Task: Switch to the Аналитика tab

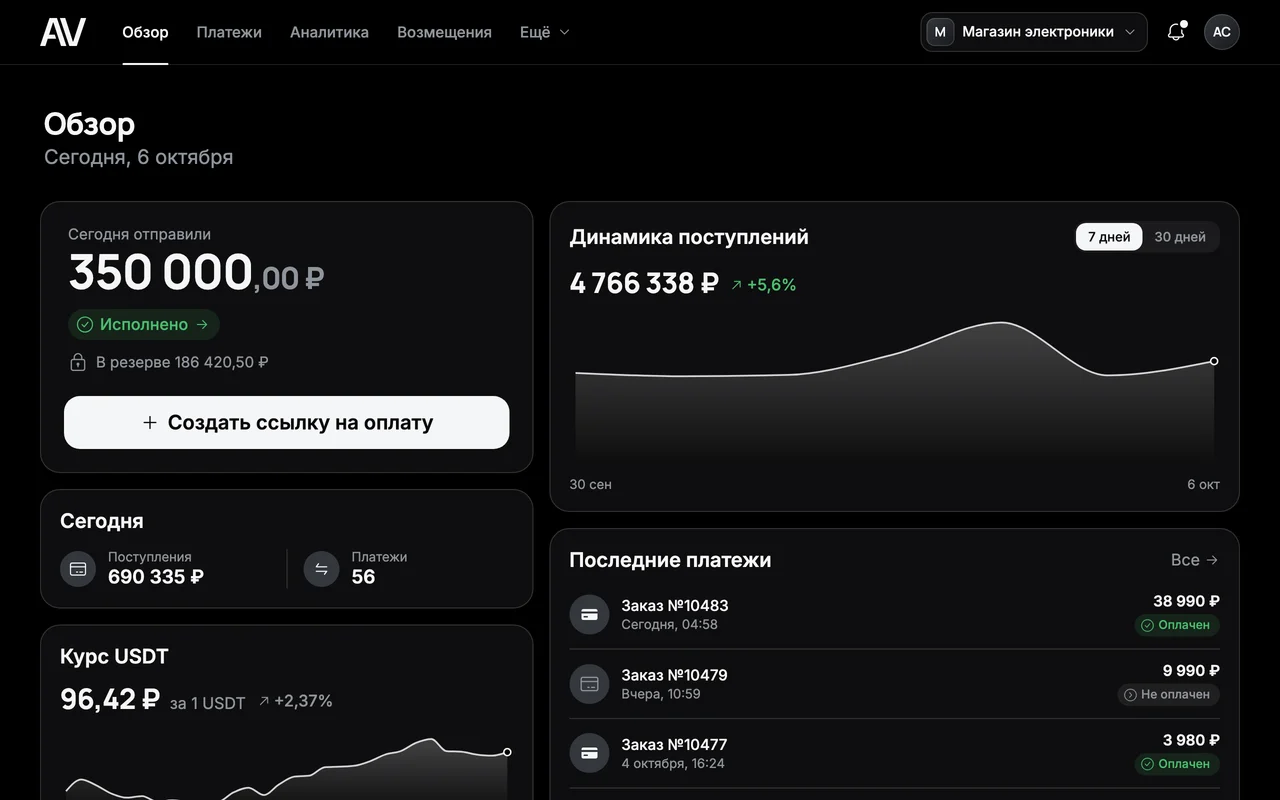Action: coord(329,32)
